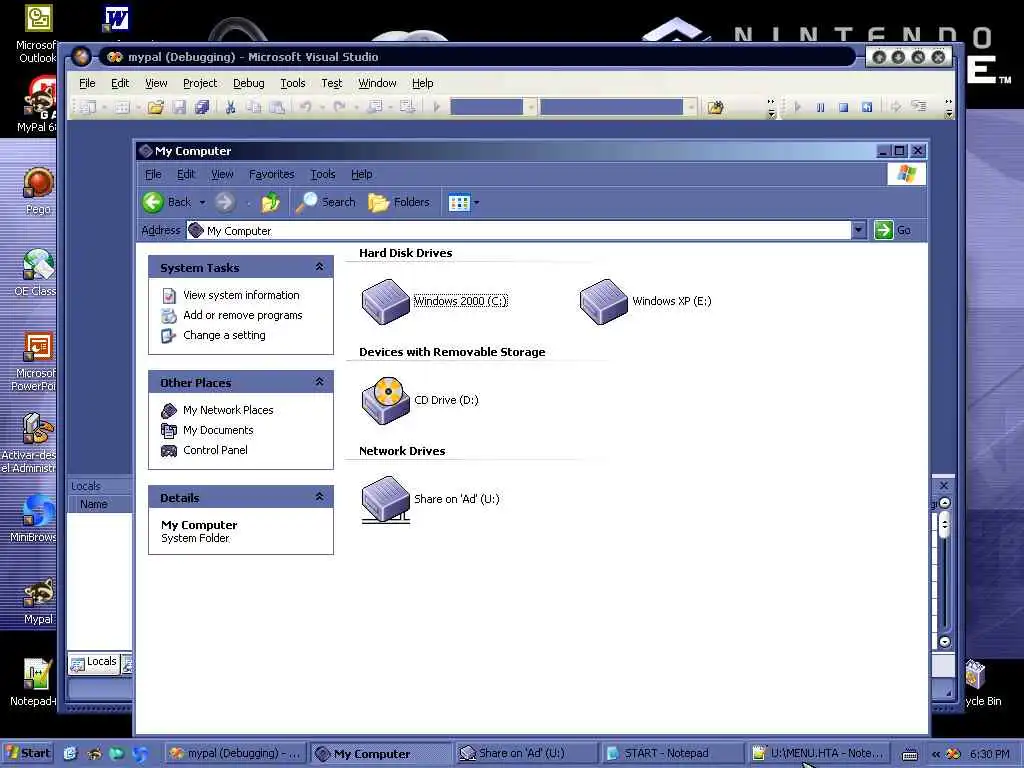Open My Computer Favorites menu
Viewport: 1024px width, 768px height.
[272, 174]
